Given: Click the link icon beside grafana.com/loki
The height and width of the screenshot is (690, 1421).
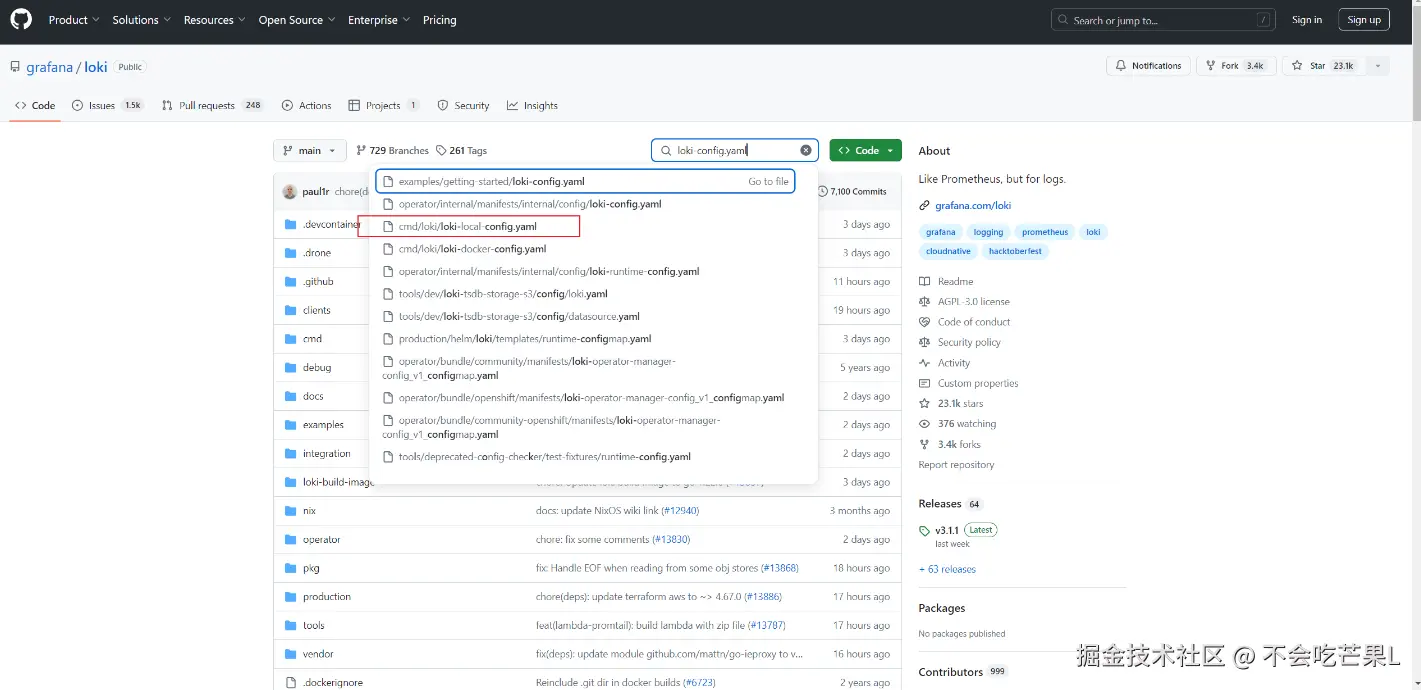Looking at the screenshot, I should (x=925, y=206).
